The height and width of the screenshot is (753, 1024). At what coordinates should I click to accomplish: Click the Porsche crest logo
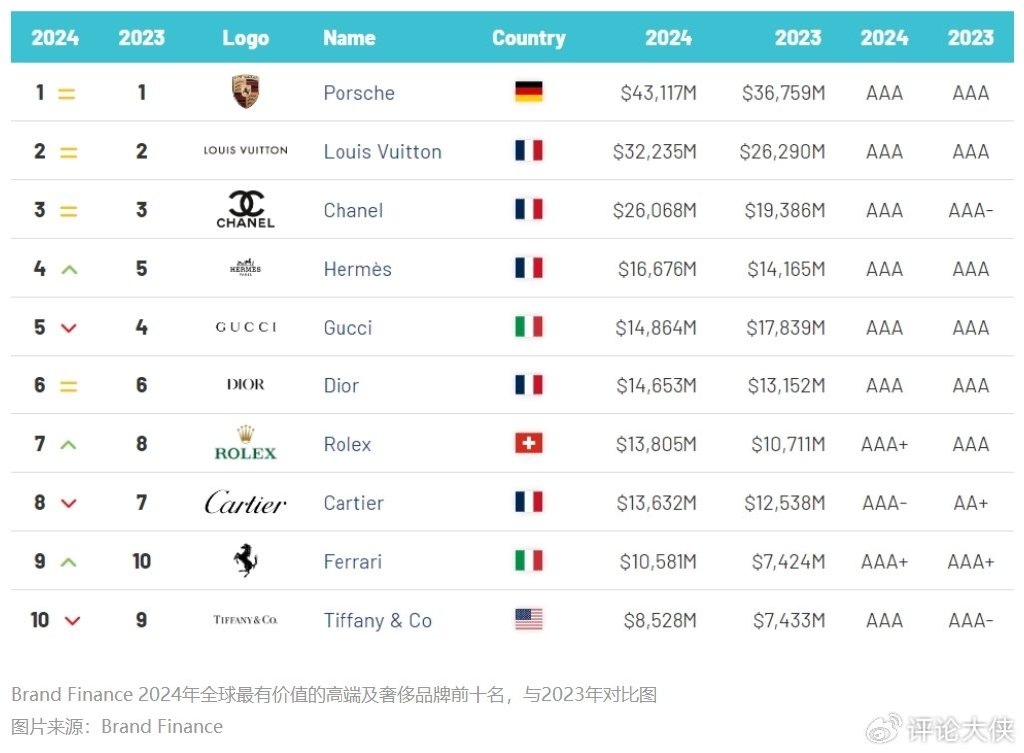click(x=245, y=92)
